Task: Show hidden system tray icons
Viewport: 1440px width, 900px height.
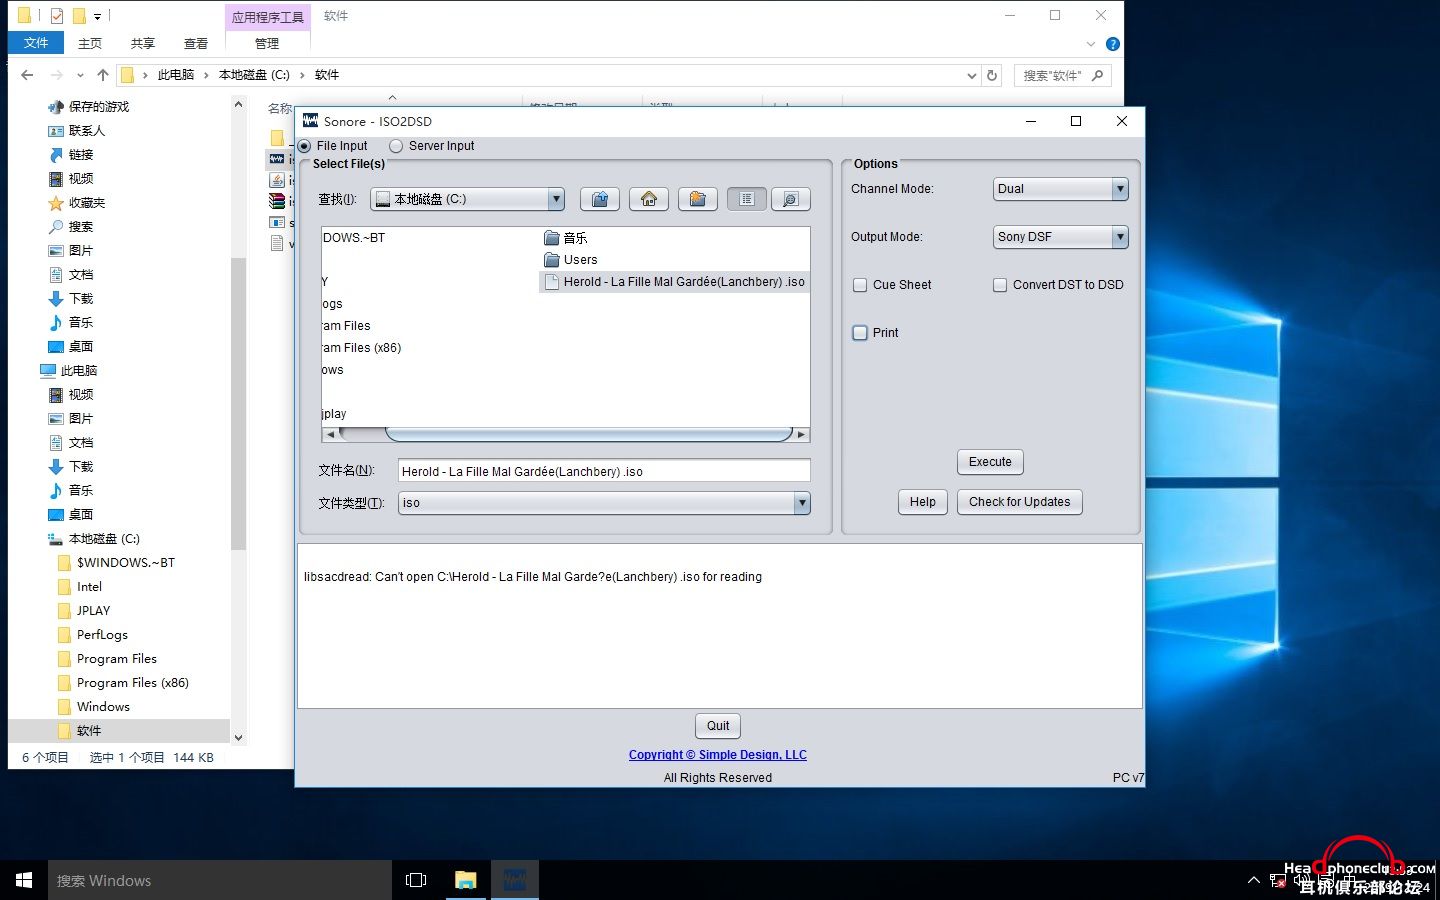Action: 1254,880
